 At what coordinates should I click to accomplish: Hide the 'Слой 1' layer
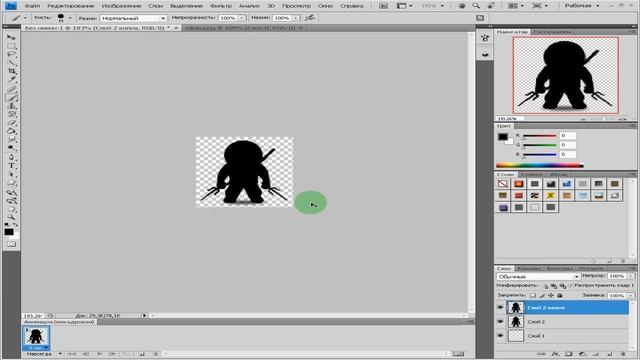click(x=500, y=336)
